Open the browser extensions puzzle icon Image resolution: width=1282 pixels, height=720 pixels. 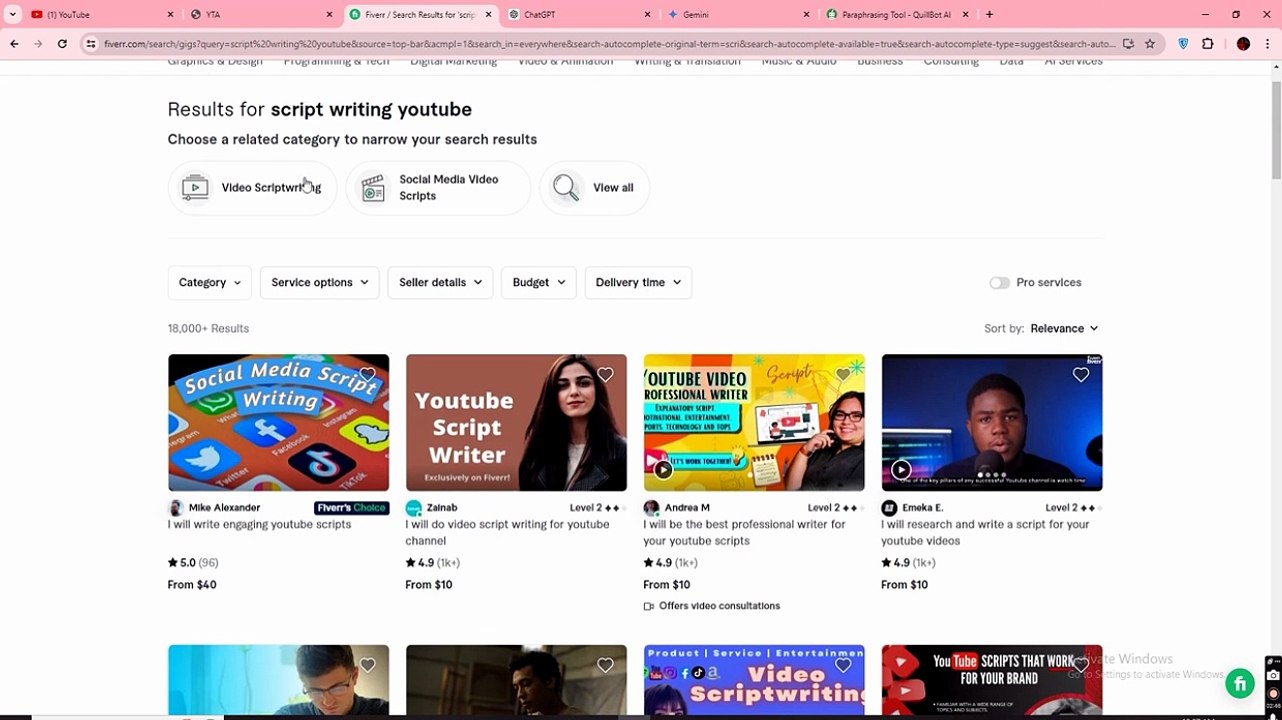coord(1208,44)
